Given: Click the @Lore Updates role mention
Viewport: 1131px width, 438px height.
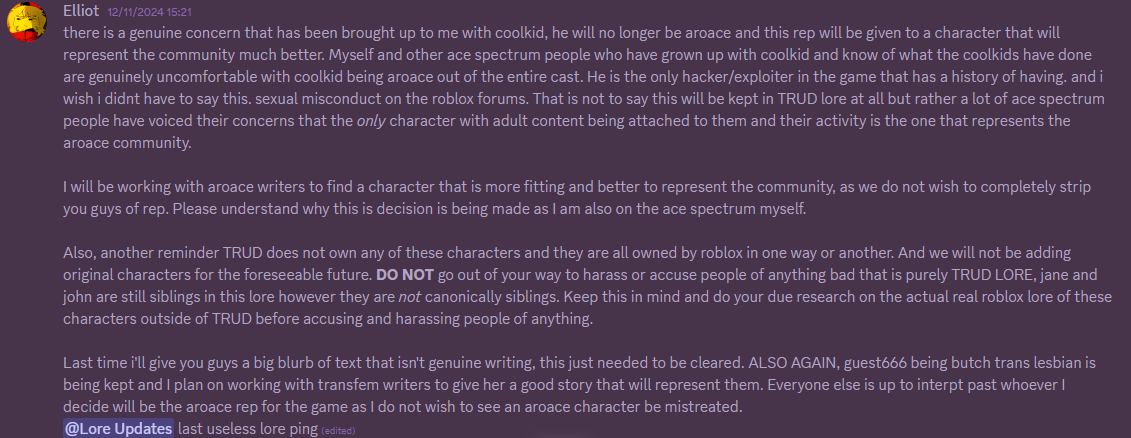Looking at the screenshot, I should click(119, 429).
